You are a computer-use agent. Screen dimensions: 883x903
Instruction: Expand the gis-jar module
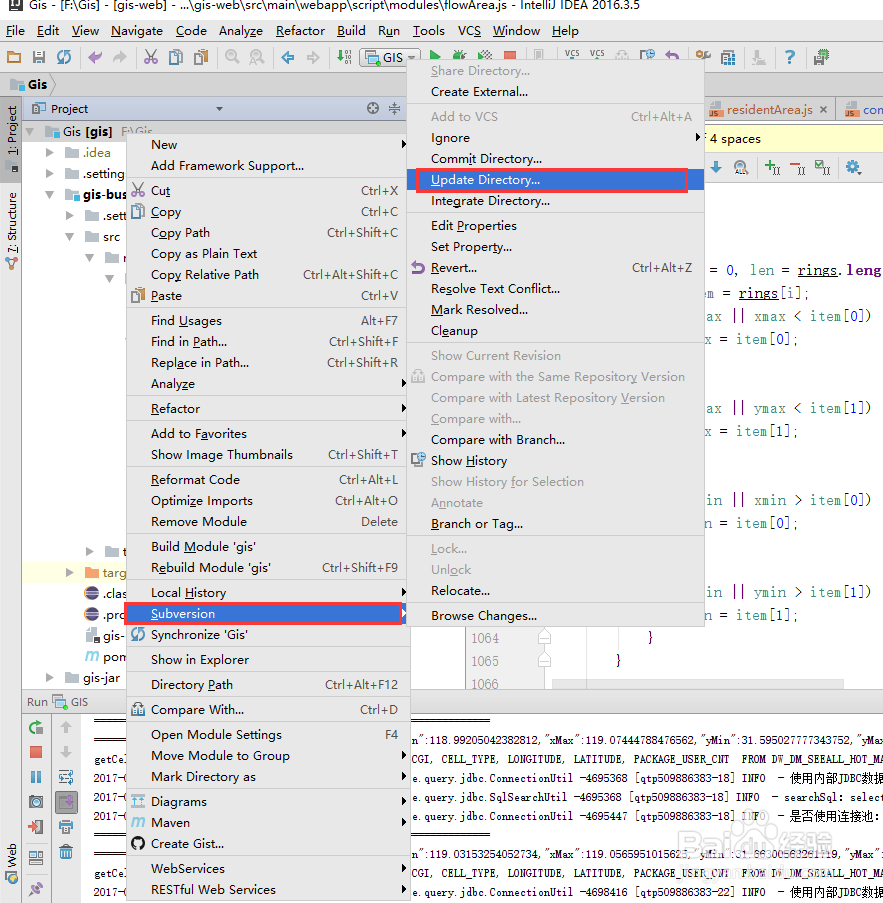pos(50,677)
